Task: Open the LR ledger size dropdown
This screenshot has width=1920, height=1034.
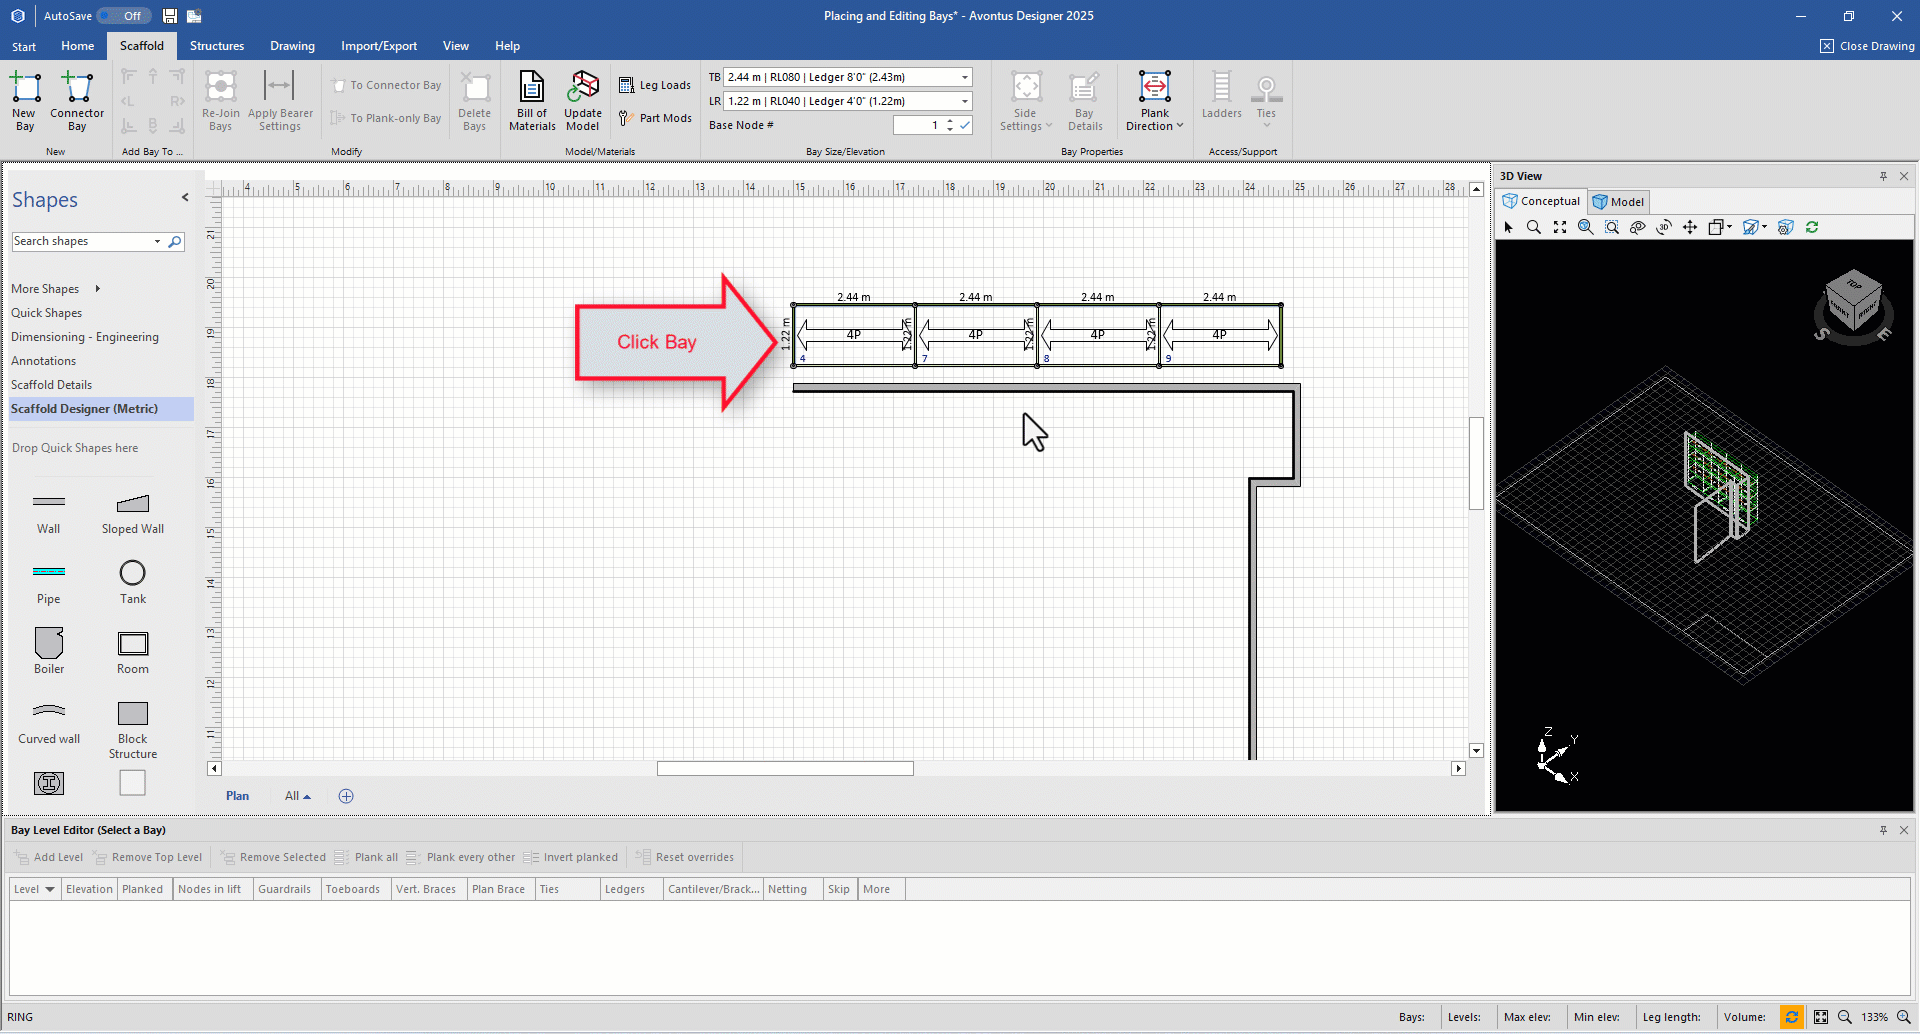Action: [x=965, y=101]
